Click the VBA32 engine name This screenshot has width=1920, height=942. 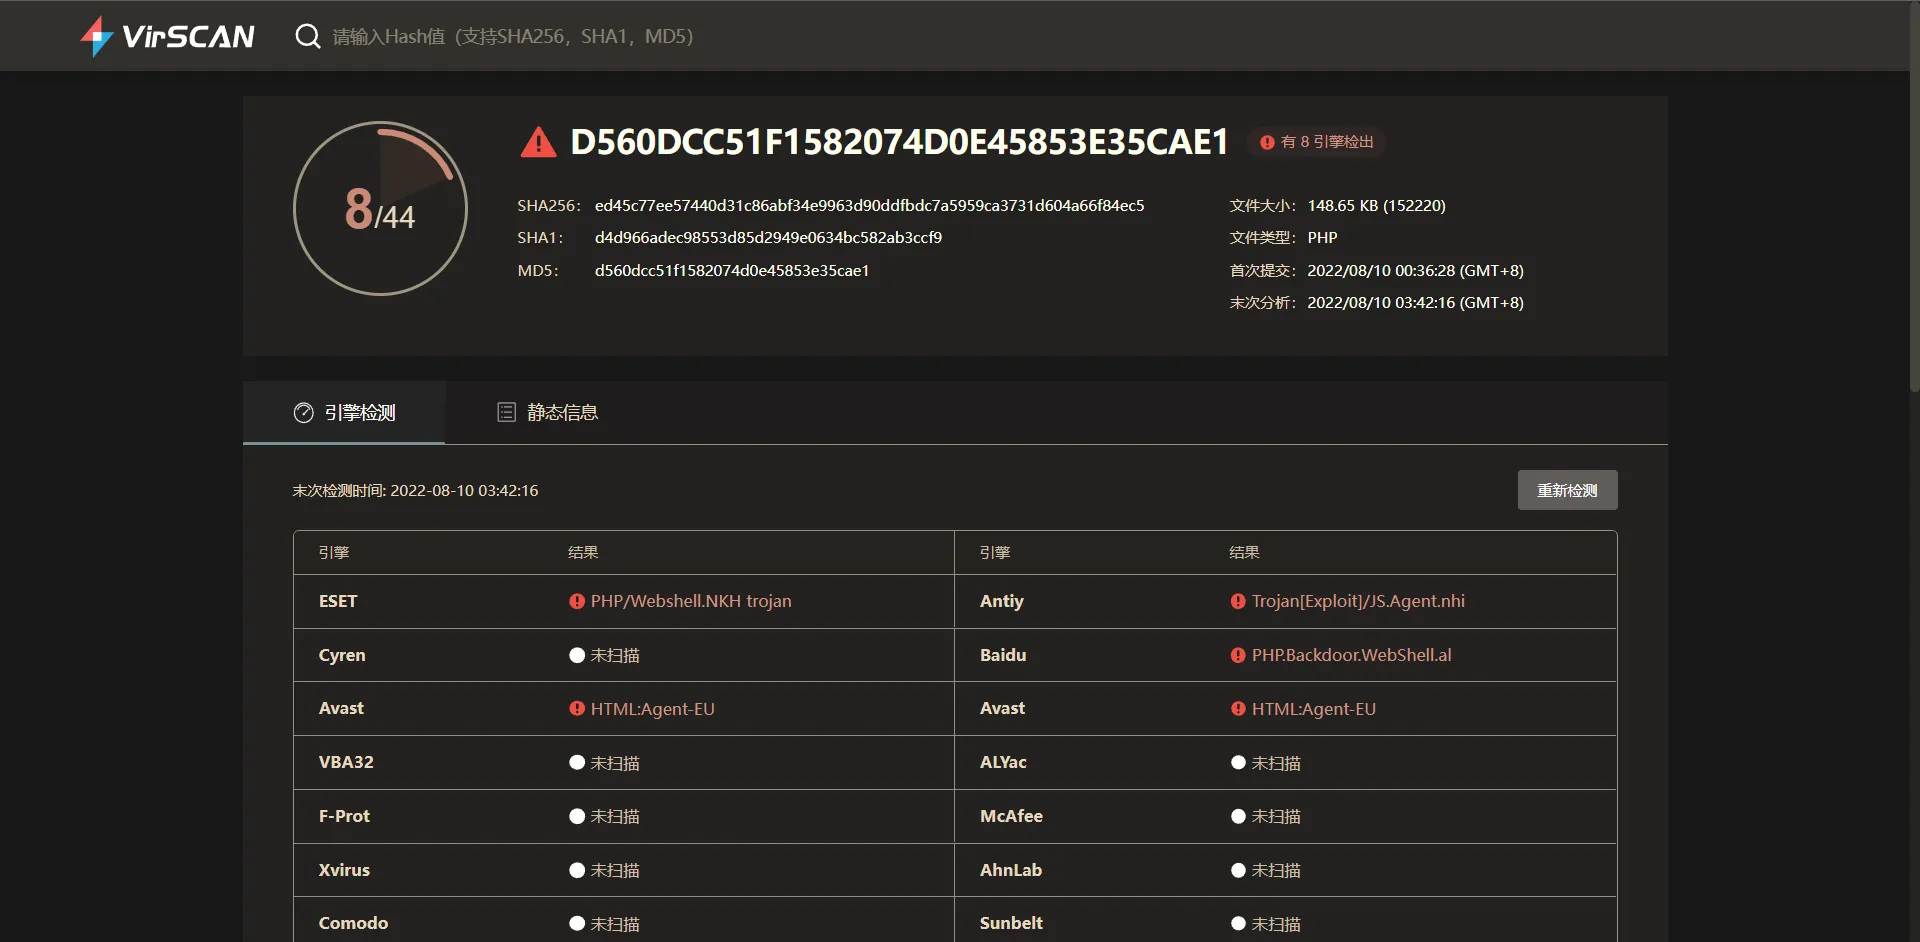(x=346, y=762)
